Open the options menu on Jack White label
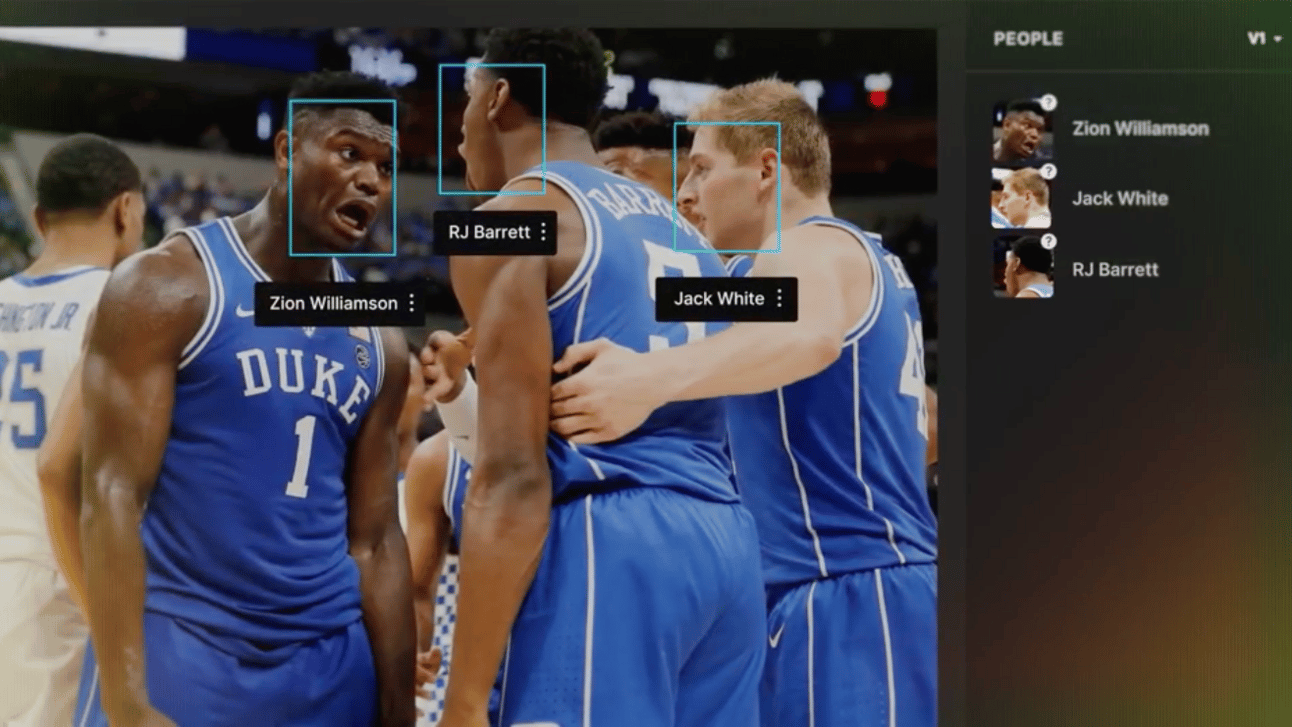1292x727 pixels. 779,298
